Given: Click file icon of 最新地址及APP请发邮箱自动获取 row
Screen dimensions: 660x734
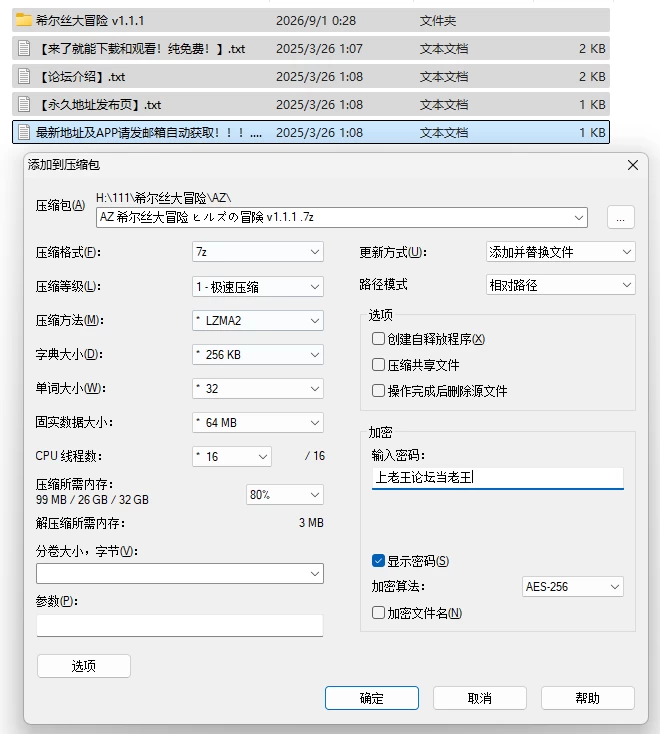Looking at the screenshot, I should 23,132.
